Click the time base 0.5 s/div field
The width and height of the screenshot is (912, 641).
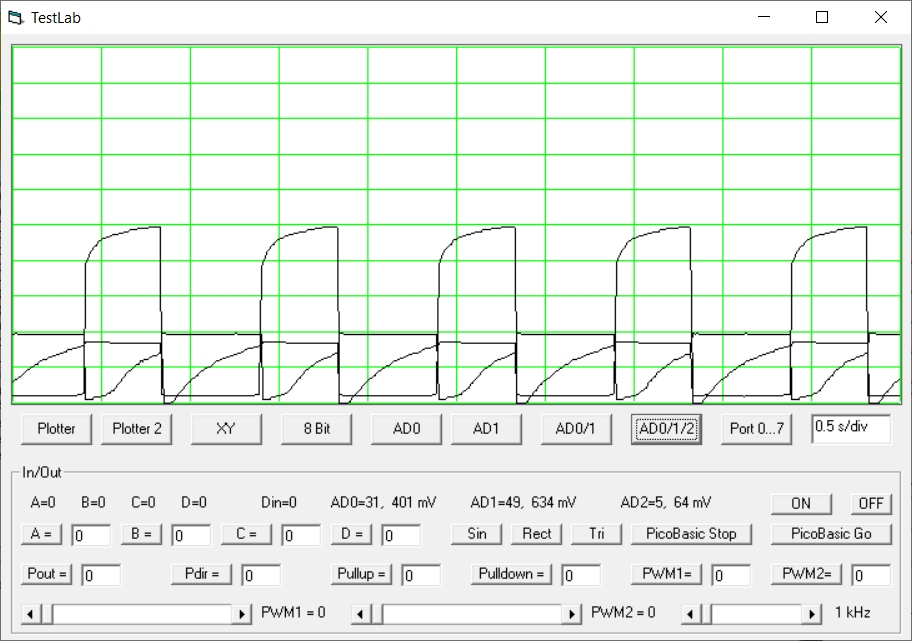tap(850, 427)
